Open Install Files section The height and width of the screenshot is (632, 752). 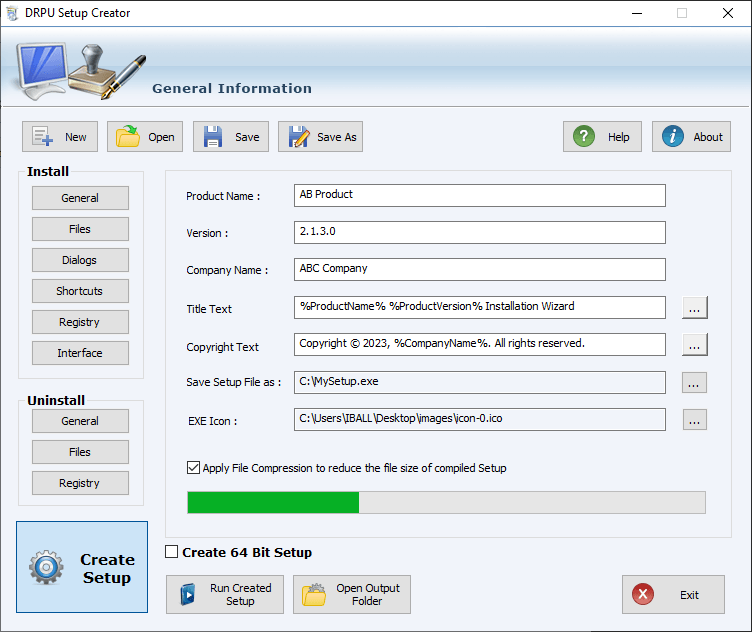pyautogui.click(x=80, y=229)
